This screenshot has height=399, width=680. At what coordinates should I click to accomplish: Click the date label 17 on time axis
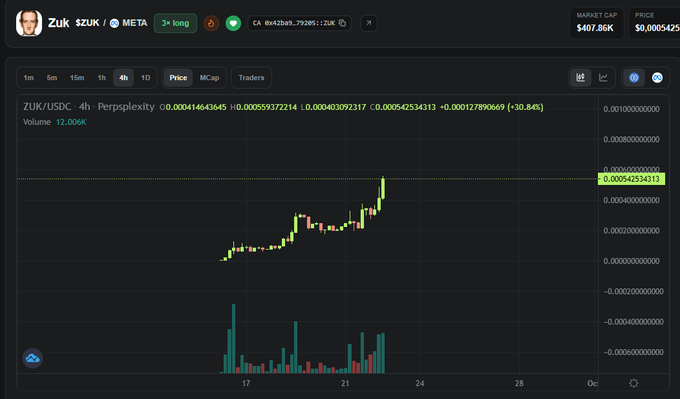point(246,383)
